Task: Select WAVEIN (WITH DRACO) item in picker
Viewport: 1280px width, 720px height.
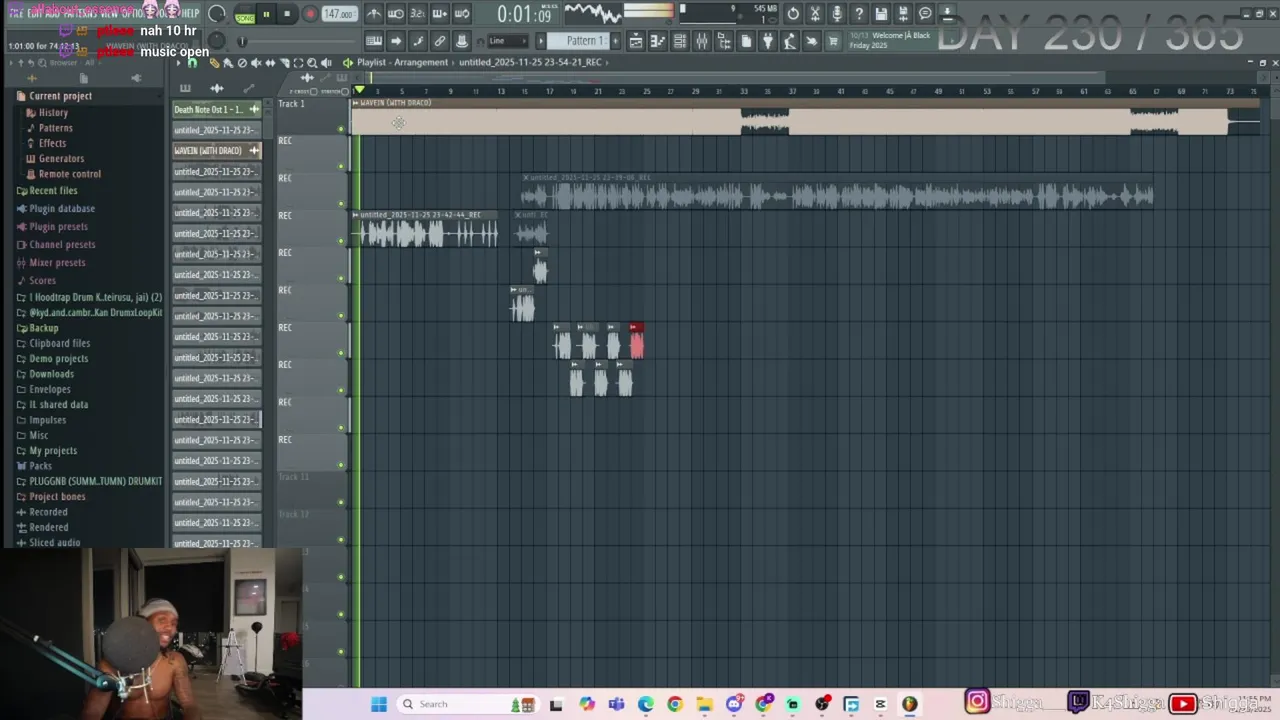Action: (216, 150)
